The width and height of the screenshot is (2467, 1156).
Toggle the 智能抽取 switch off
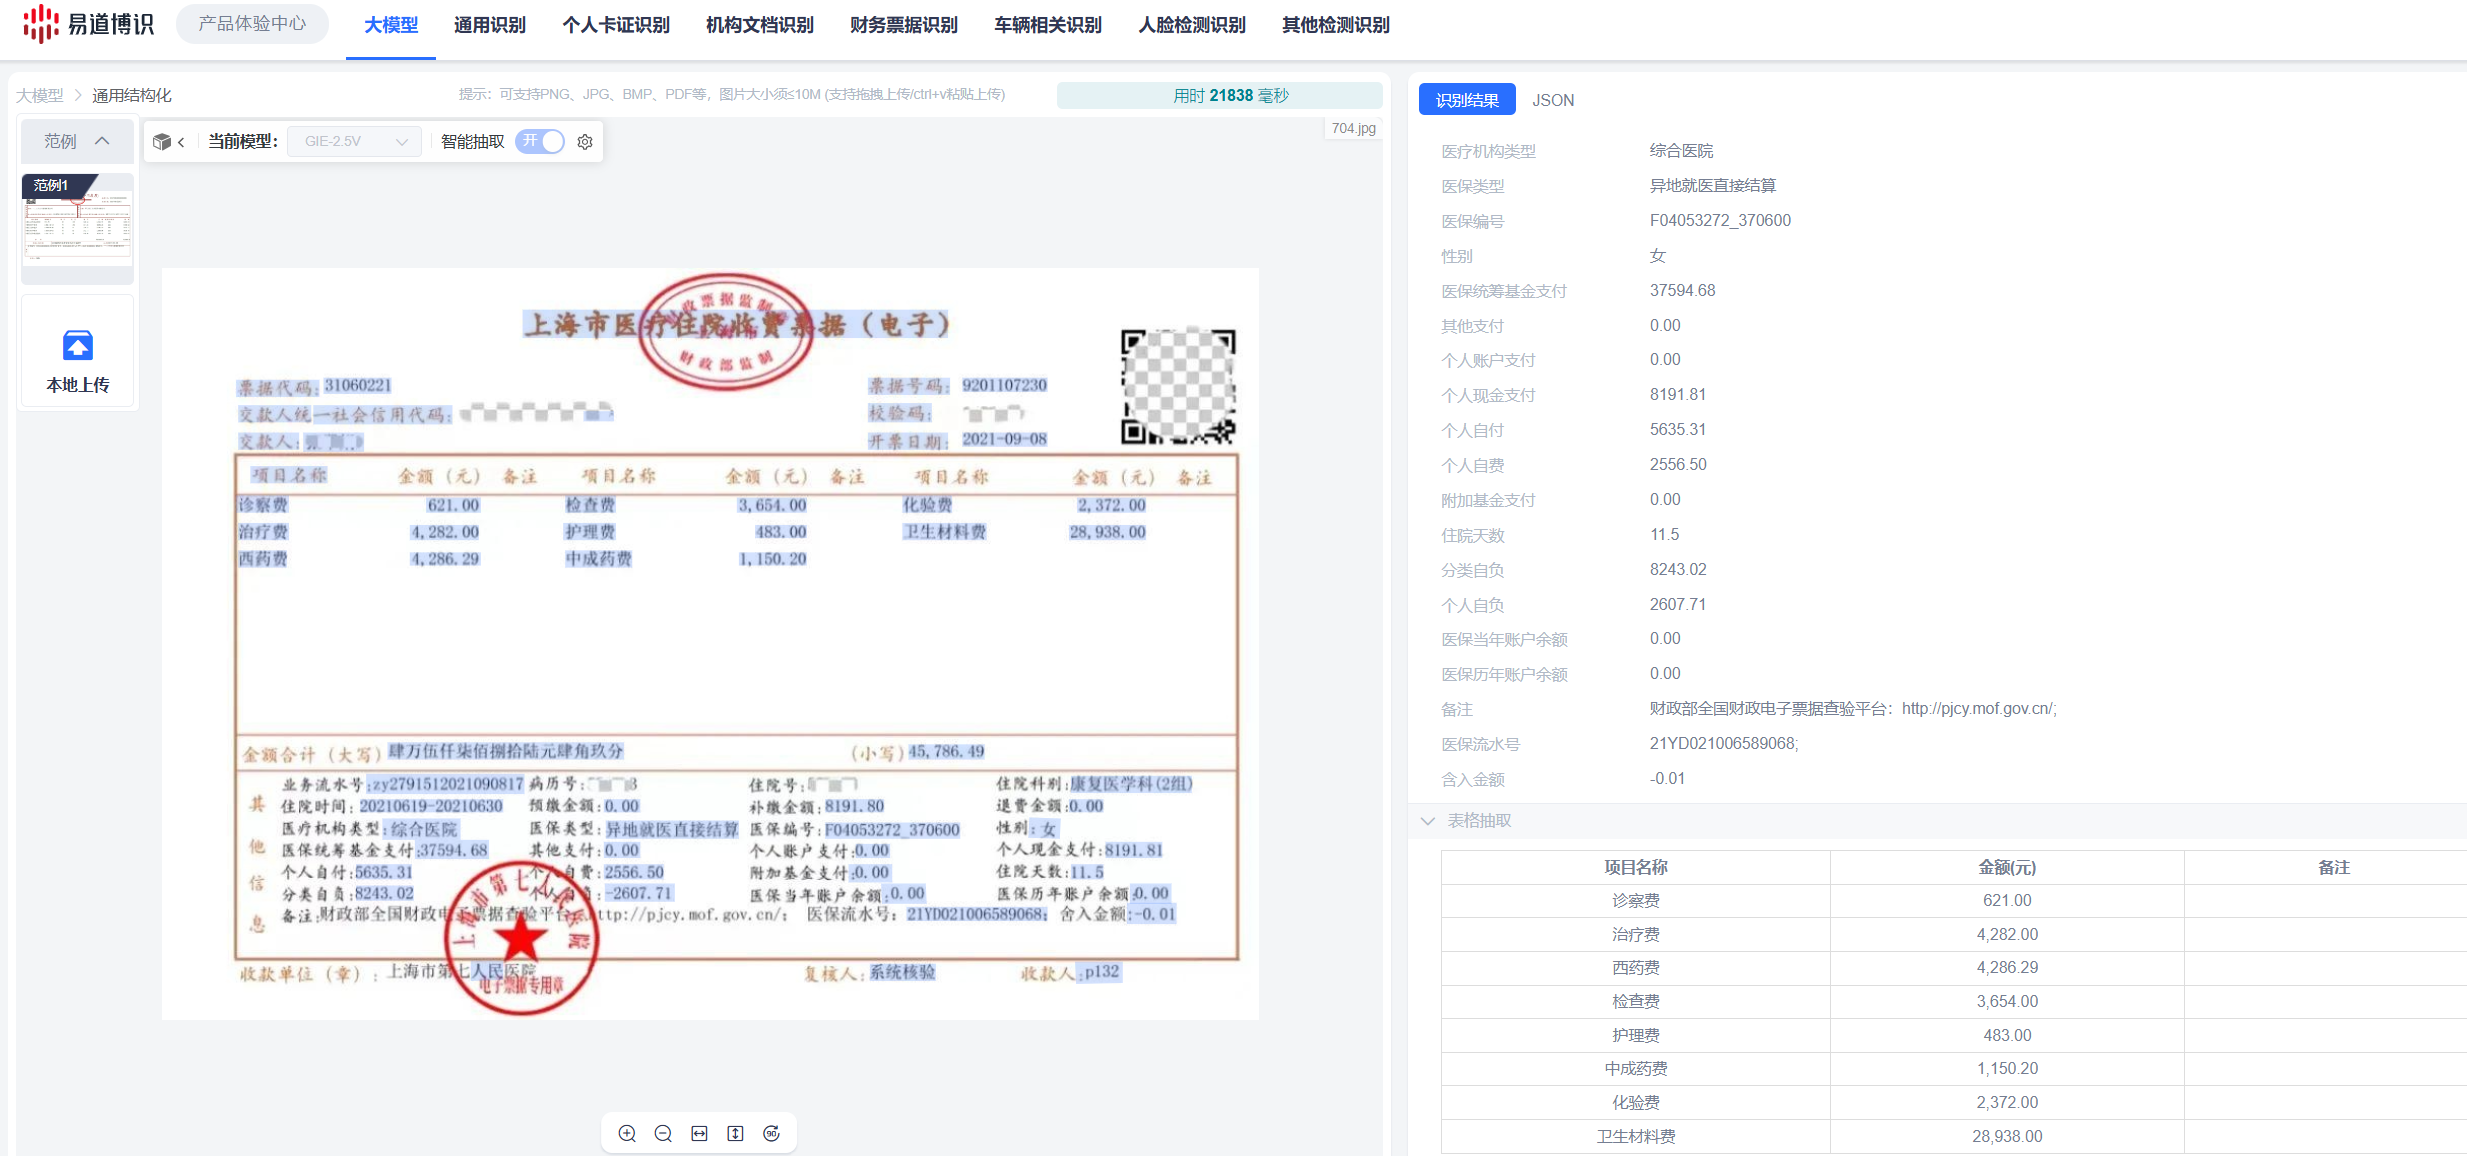[540, 142]
